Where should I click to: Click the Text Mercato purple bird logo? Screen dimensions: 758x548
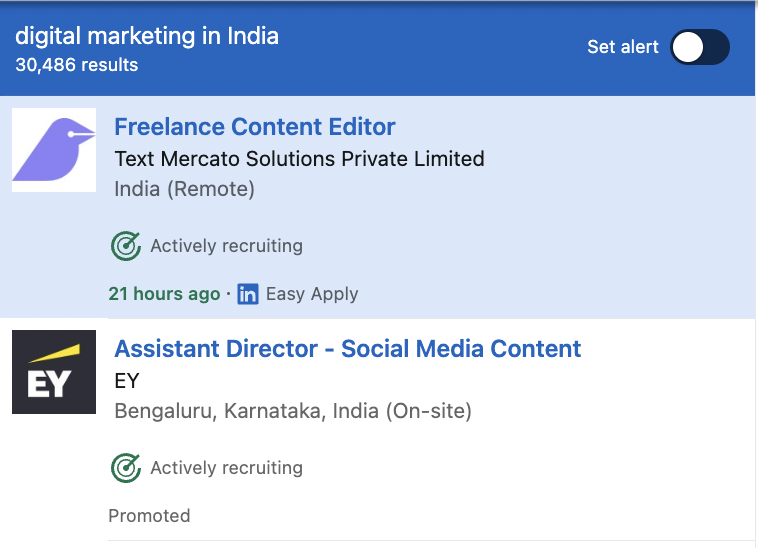(x=54, y=150)
